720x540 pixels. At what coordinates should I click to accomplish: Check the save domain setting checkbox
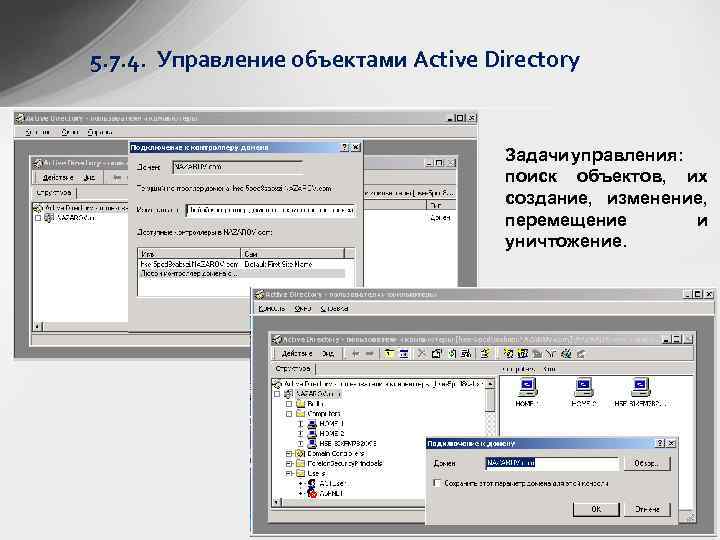[437, 483]
